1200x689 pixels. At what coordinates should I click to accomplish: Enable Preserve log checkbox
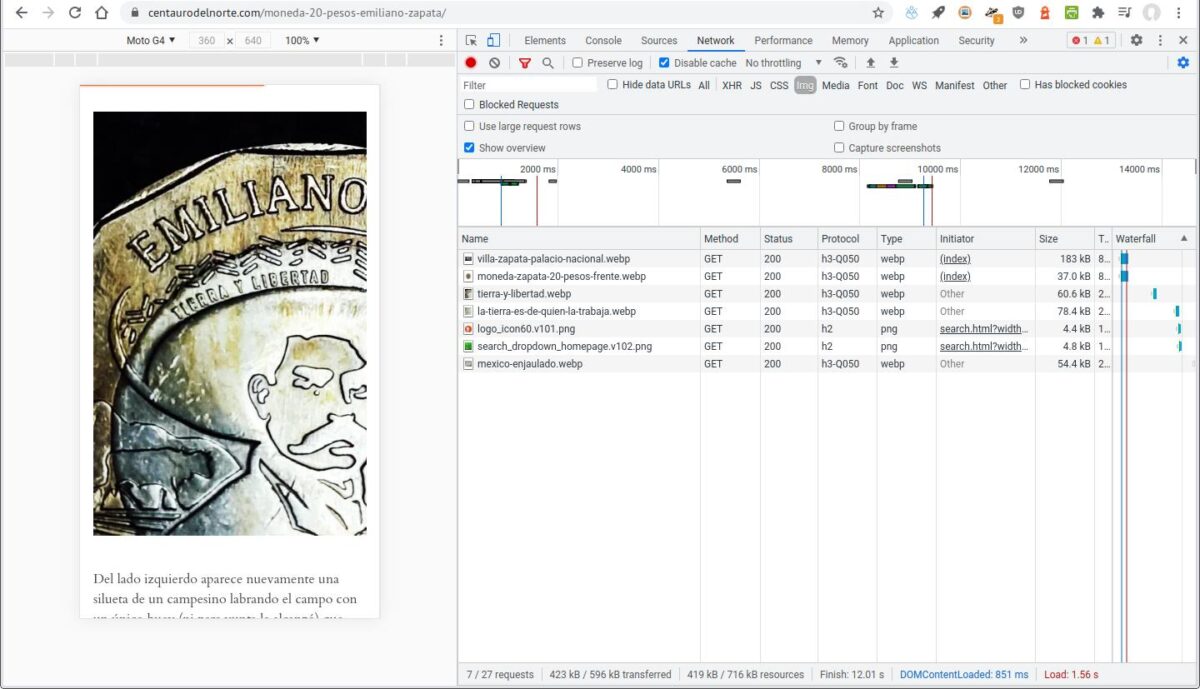[x=577, y=63]
